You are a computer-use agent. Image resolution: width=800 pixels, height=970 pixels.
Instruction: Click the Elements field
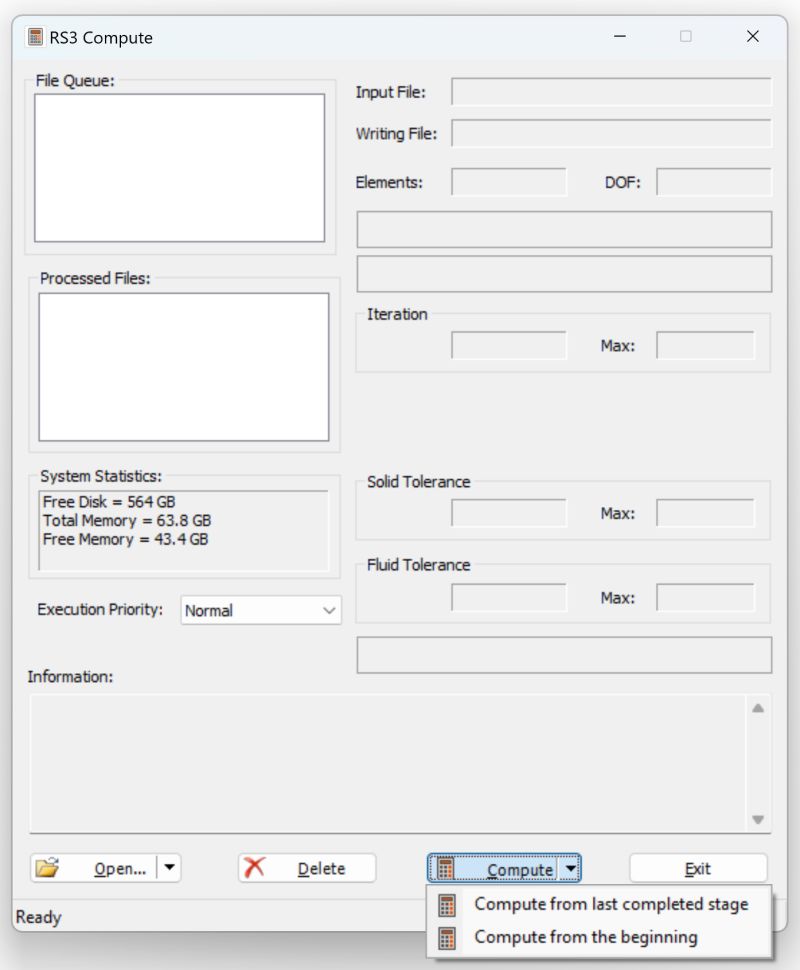tap(509, 182)
